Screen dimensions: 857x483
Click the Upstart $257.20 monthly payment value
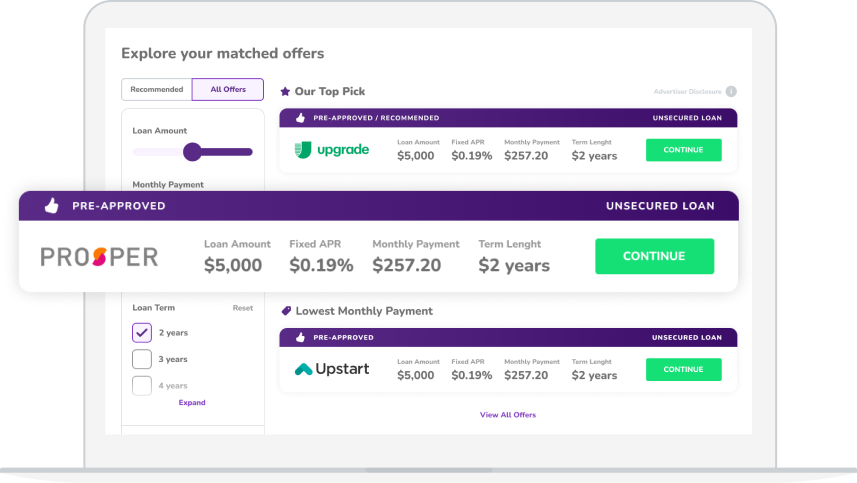[x=526, y=375]
